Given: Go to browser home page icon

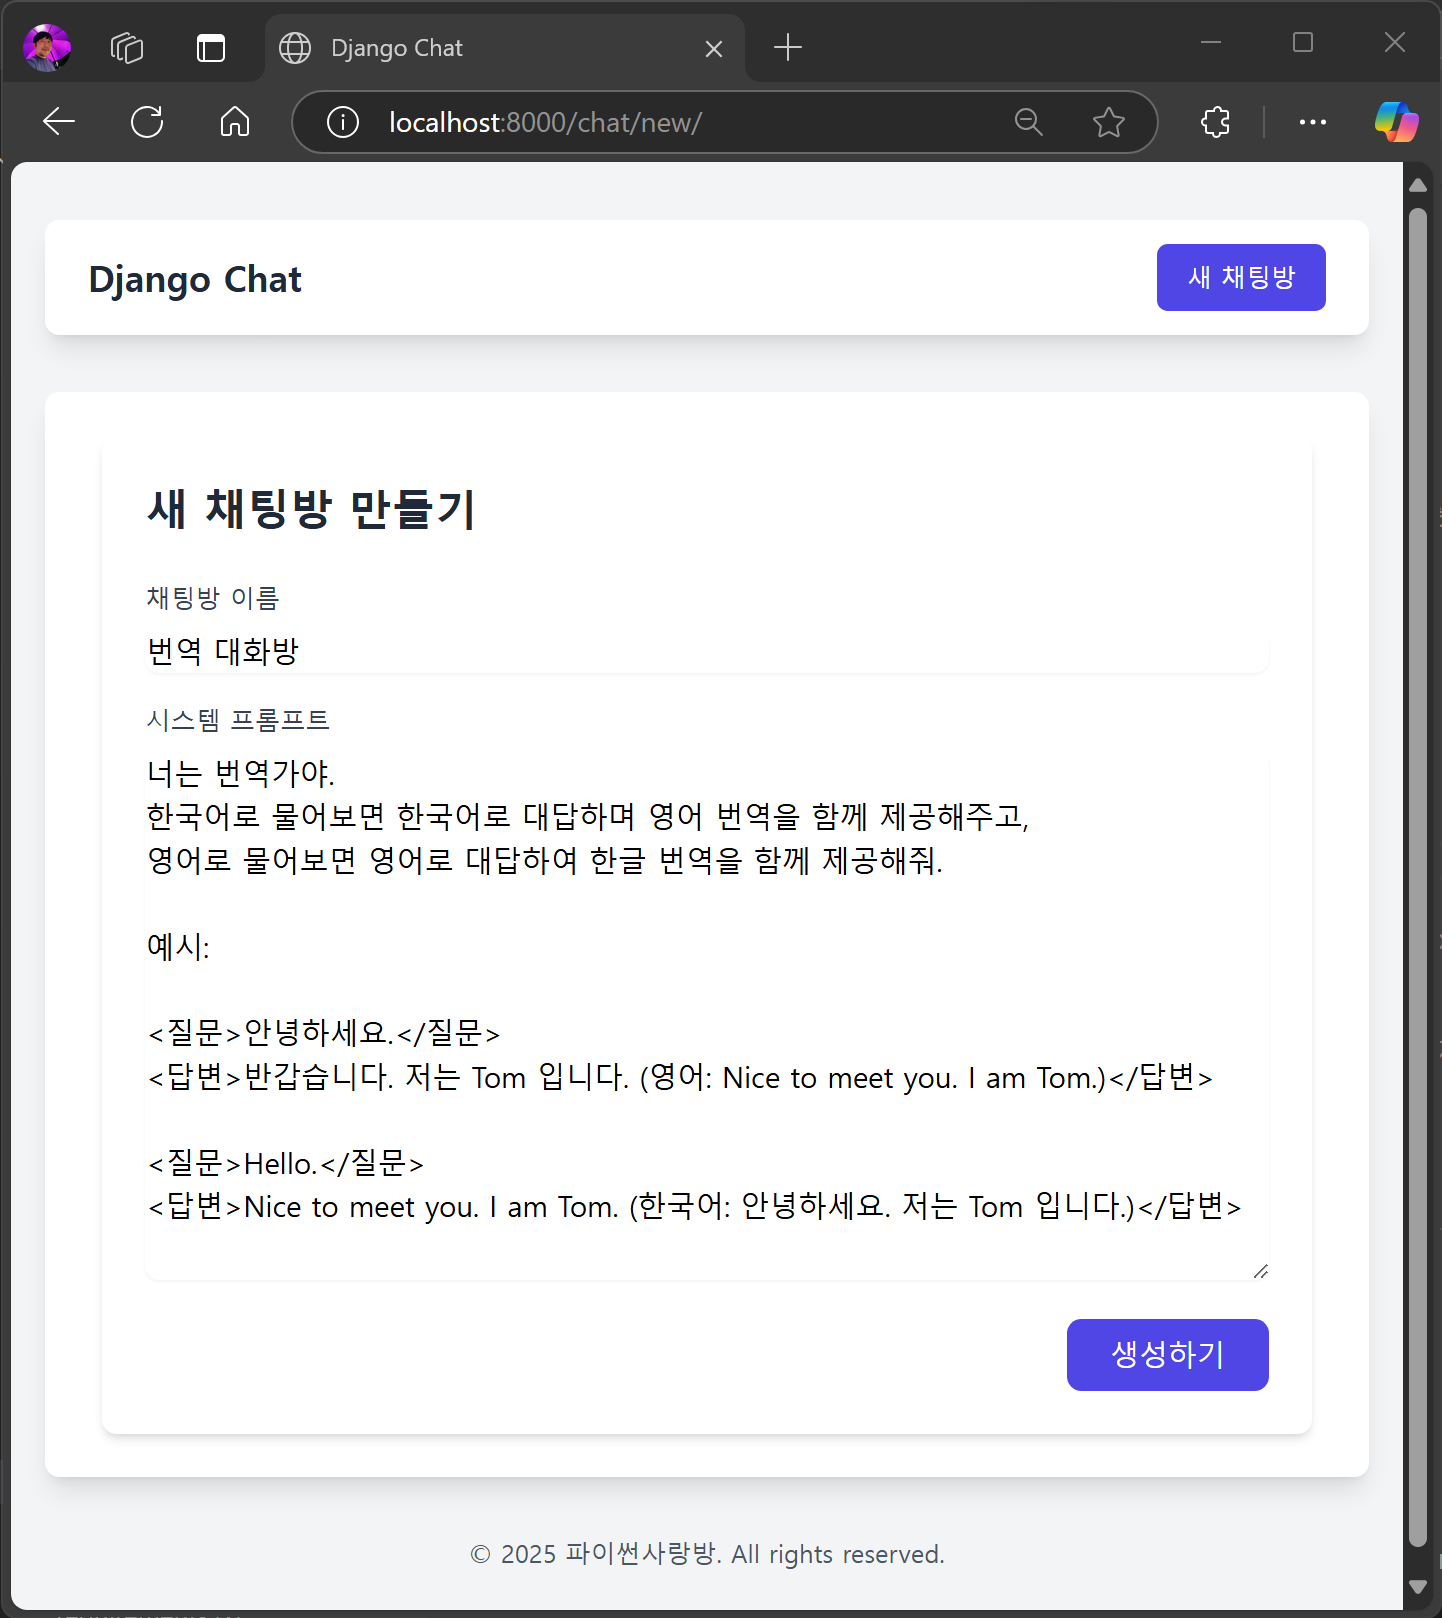Looking at the screenshot, I should [235, 122].
